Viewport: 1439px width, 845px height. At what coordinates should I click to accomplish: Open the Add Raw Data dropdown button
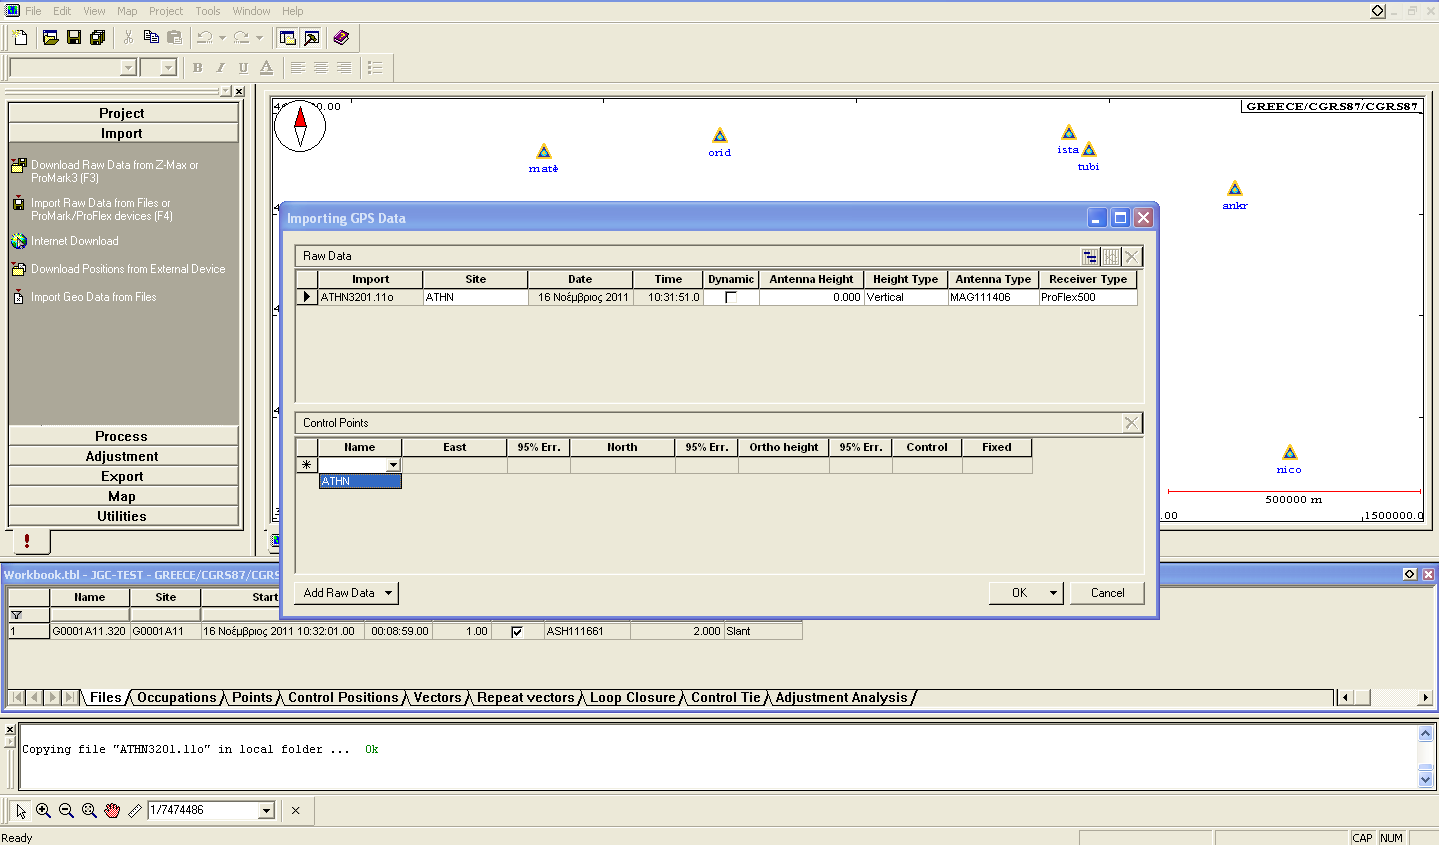pyautogui.click(x=388, y=593)
